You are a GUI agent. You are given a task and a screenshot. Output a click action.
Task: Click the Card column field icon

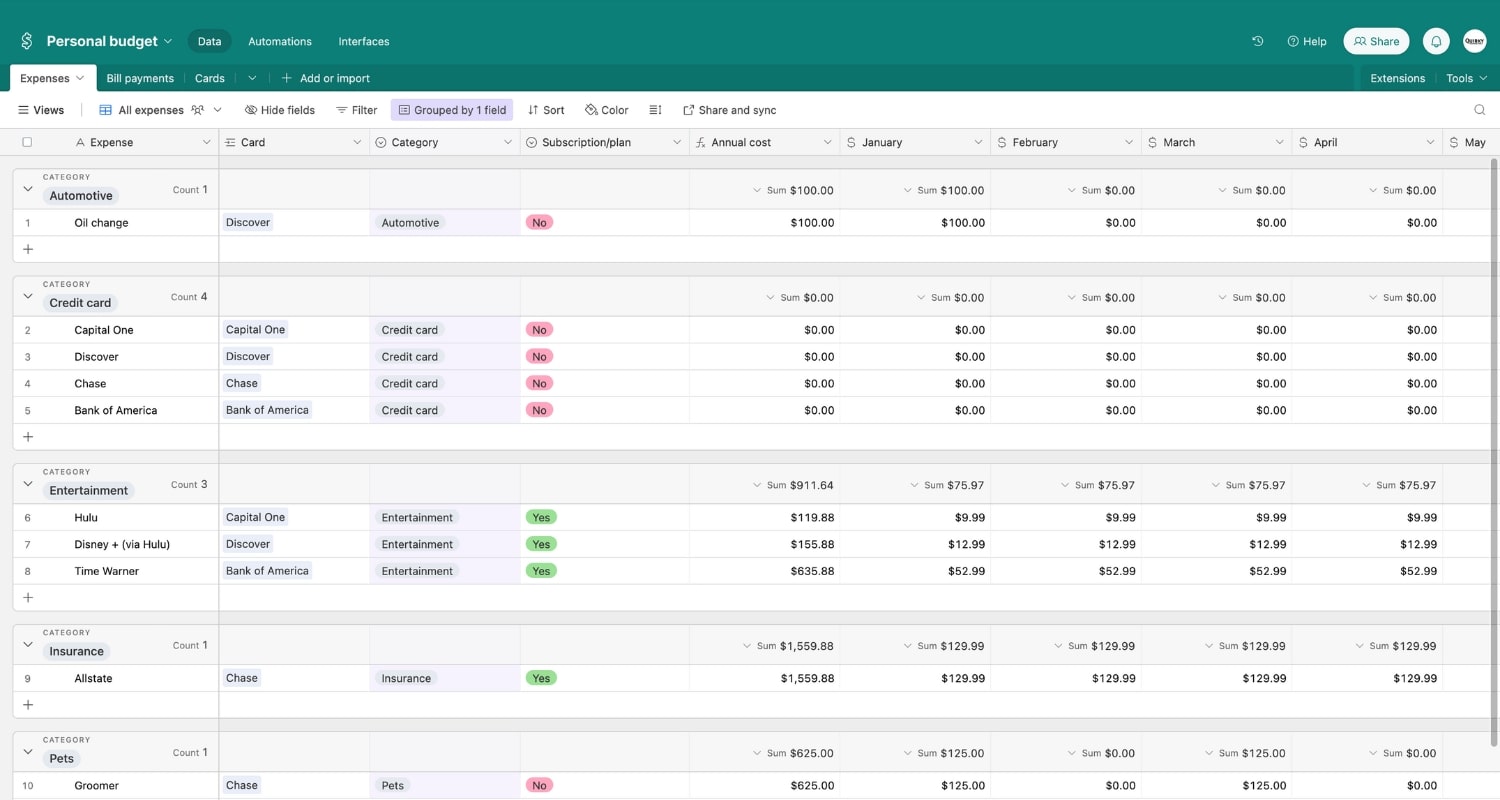[x=231, y=142]
